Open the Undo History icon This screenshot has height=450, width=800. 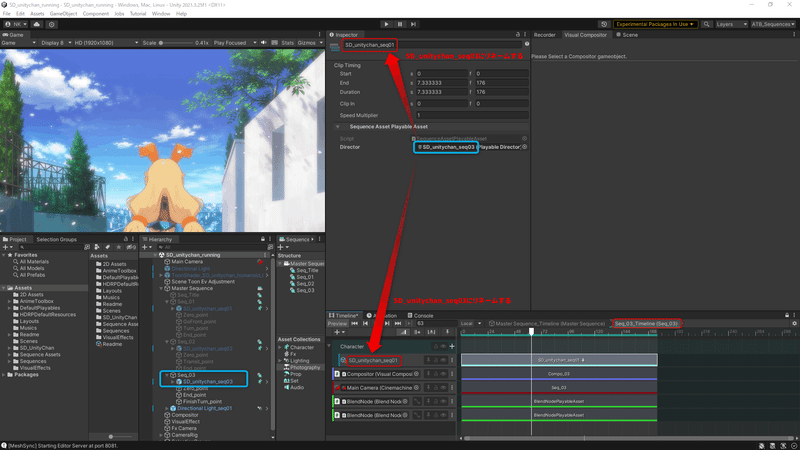(604, 24)
